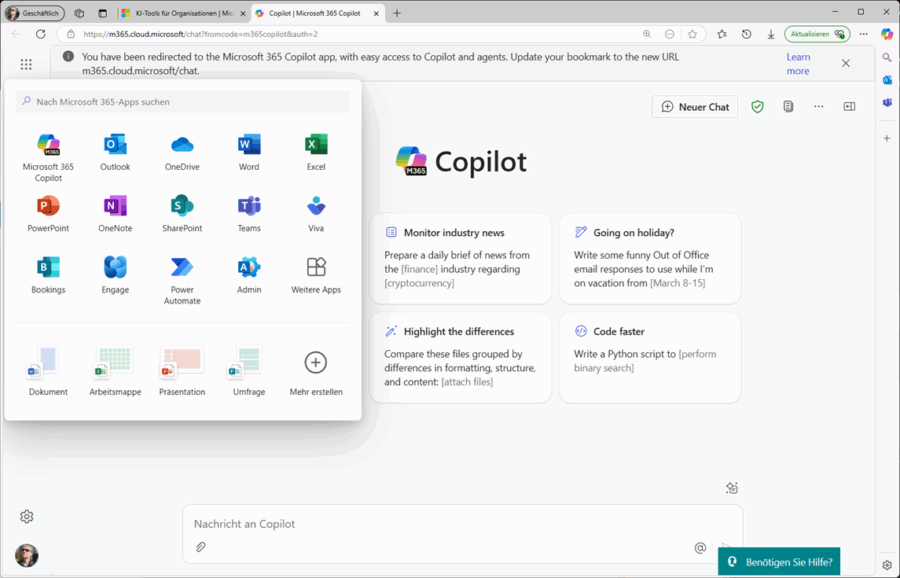The height and width of the screenshot is (578, 900).
Task: Toggle the Copilot side panel icon
Action: [849, 107]
